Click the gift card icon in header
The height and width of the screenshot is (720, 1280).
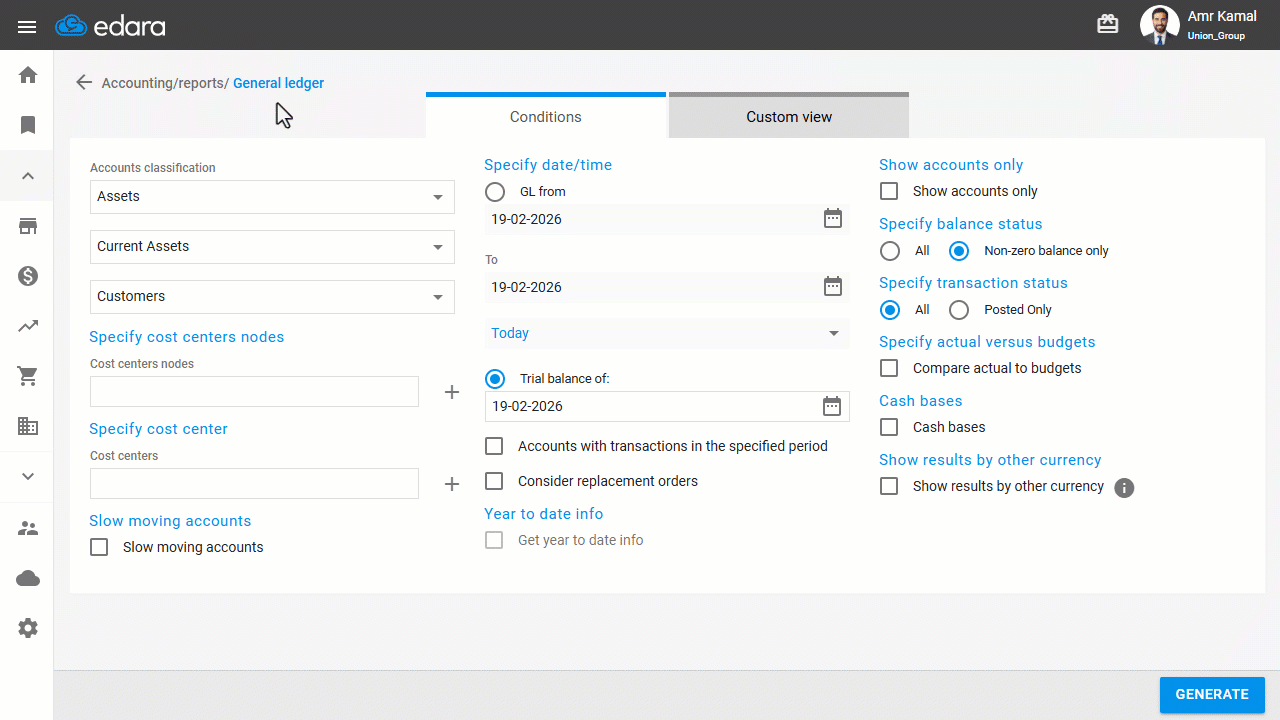pos(1108,24)
